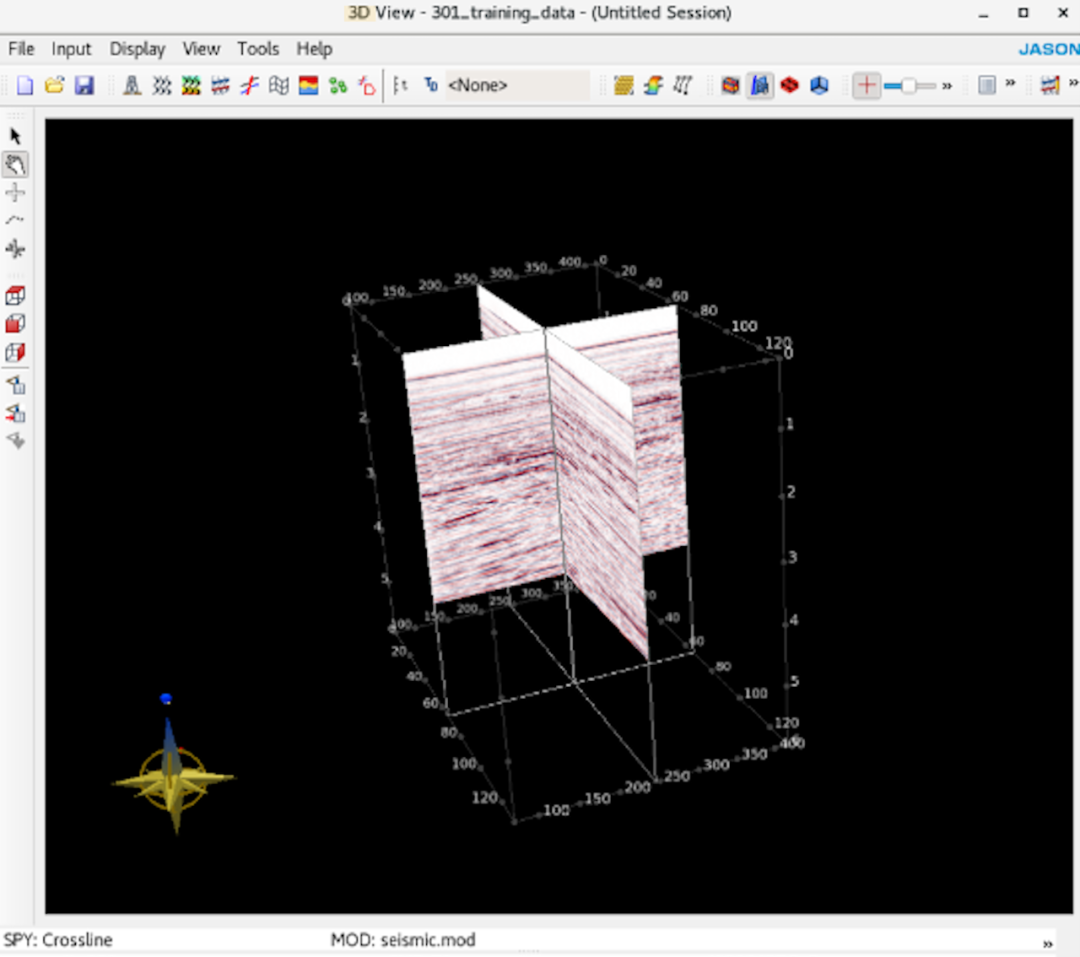Click the Help menu item
1080x957 pixels.
click(x=314, y=48)
